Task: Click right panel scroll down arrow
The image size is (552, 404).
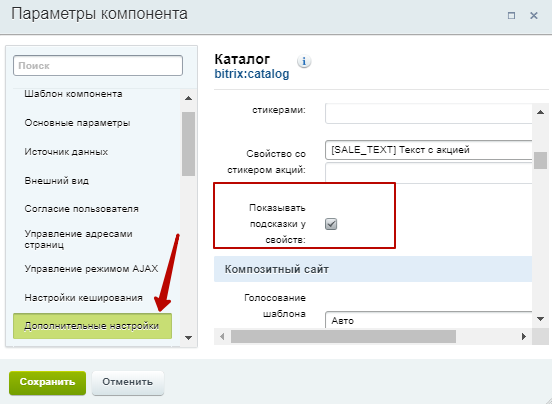Action: click(540, 319)
